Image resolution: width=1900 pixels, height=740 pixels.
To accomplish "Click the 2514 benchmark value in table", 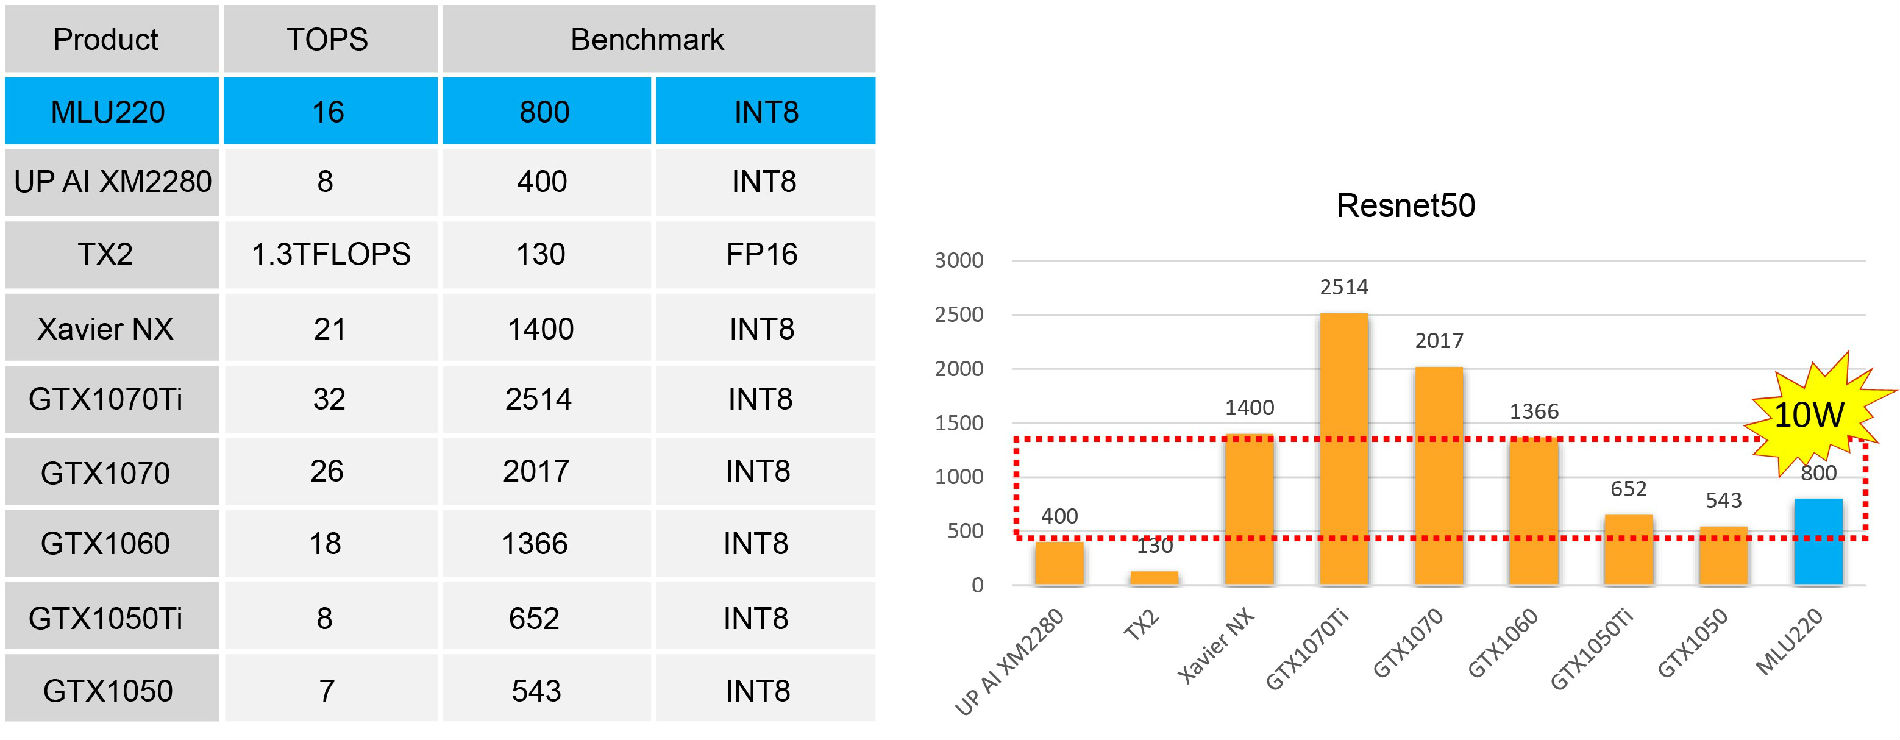I will coord(538,400).
